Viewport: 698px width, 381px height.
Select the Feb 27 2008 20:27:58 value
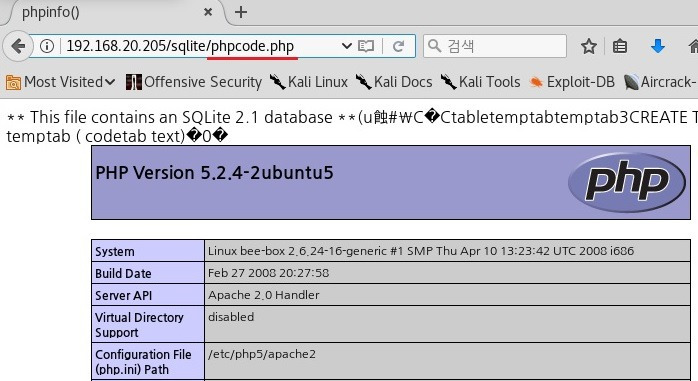[x=268, y=273]
